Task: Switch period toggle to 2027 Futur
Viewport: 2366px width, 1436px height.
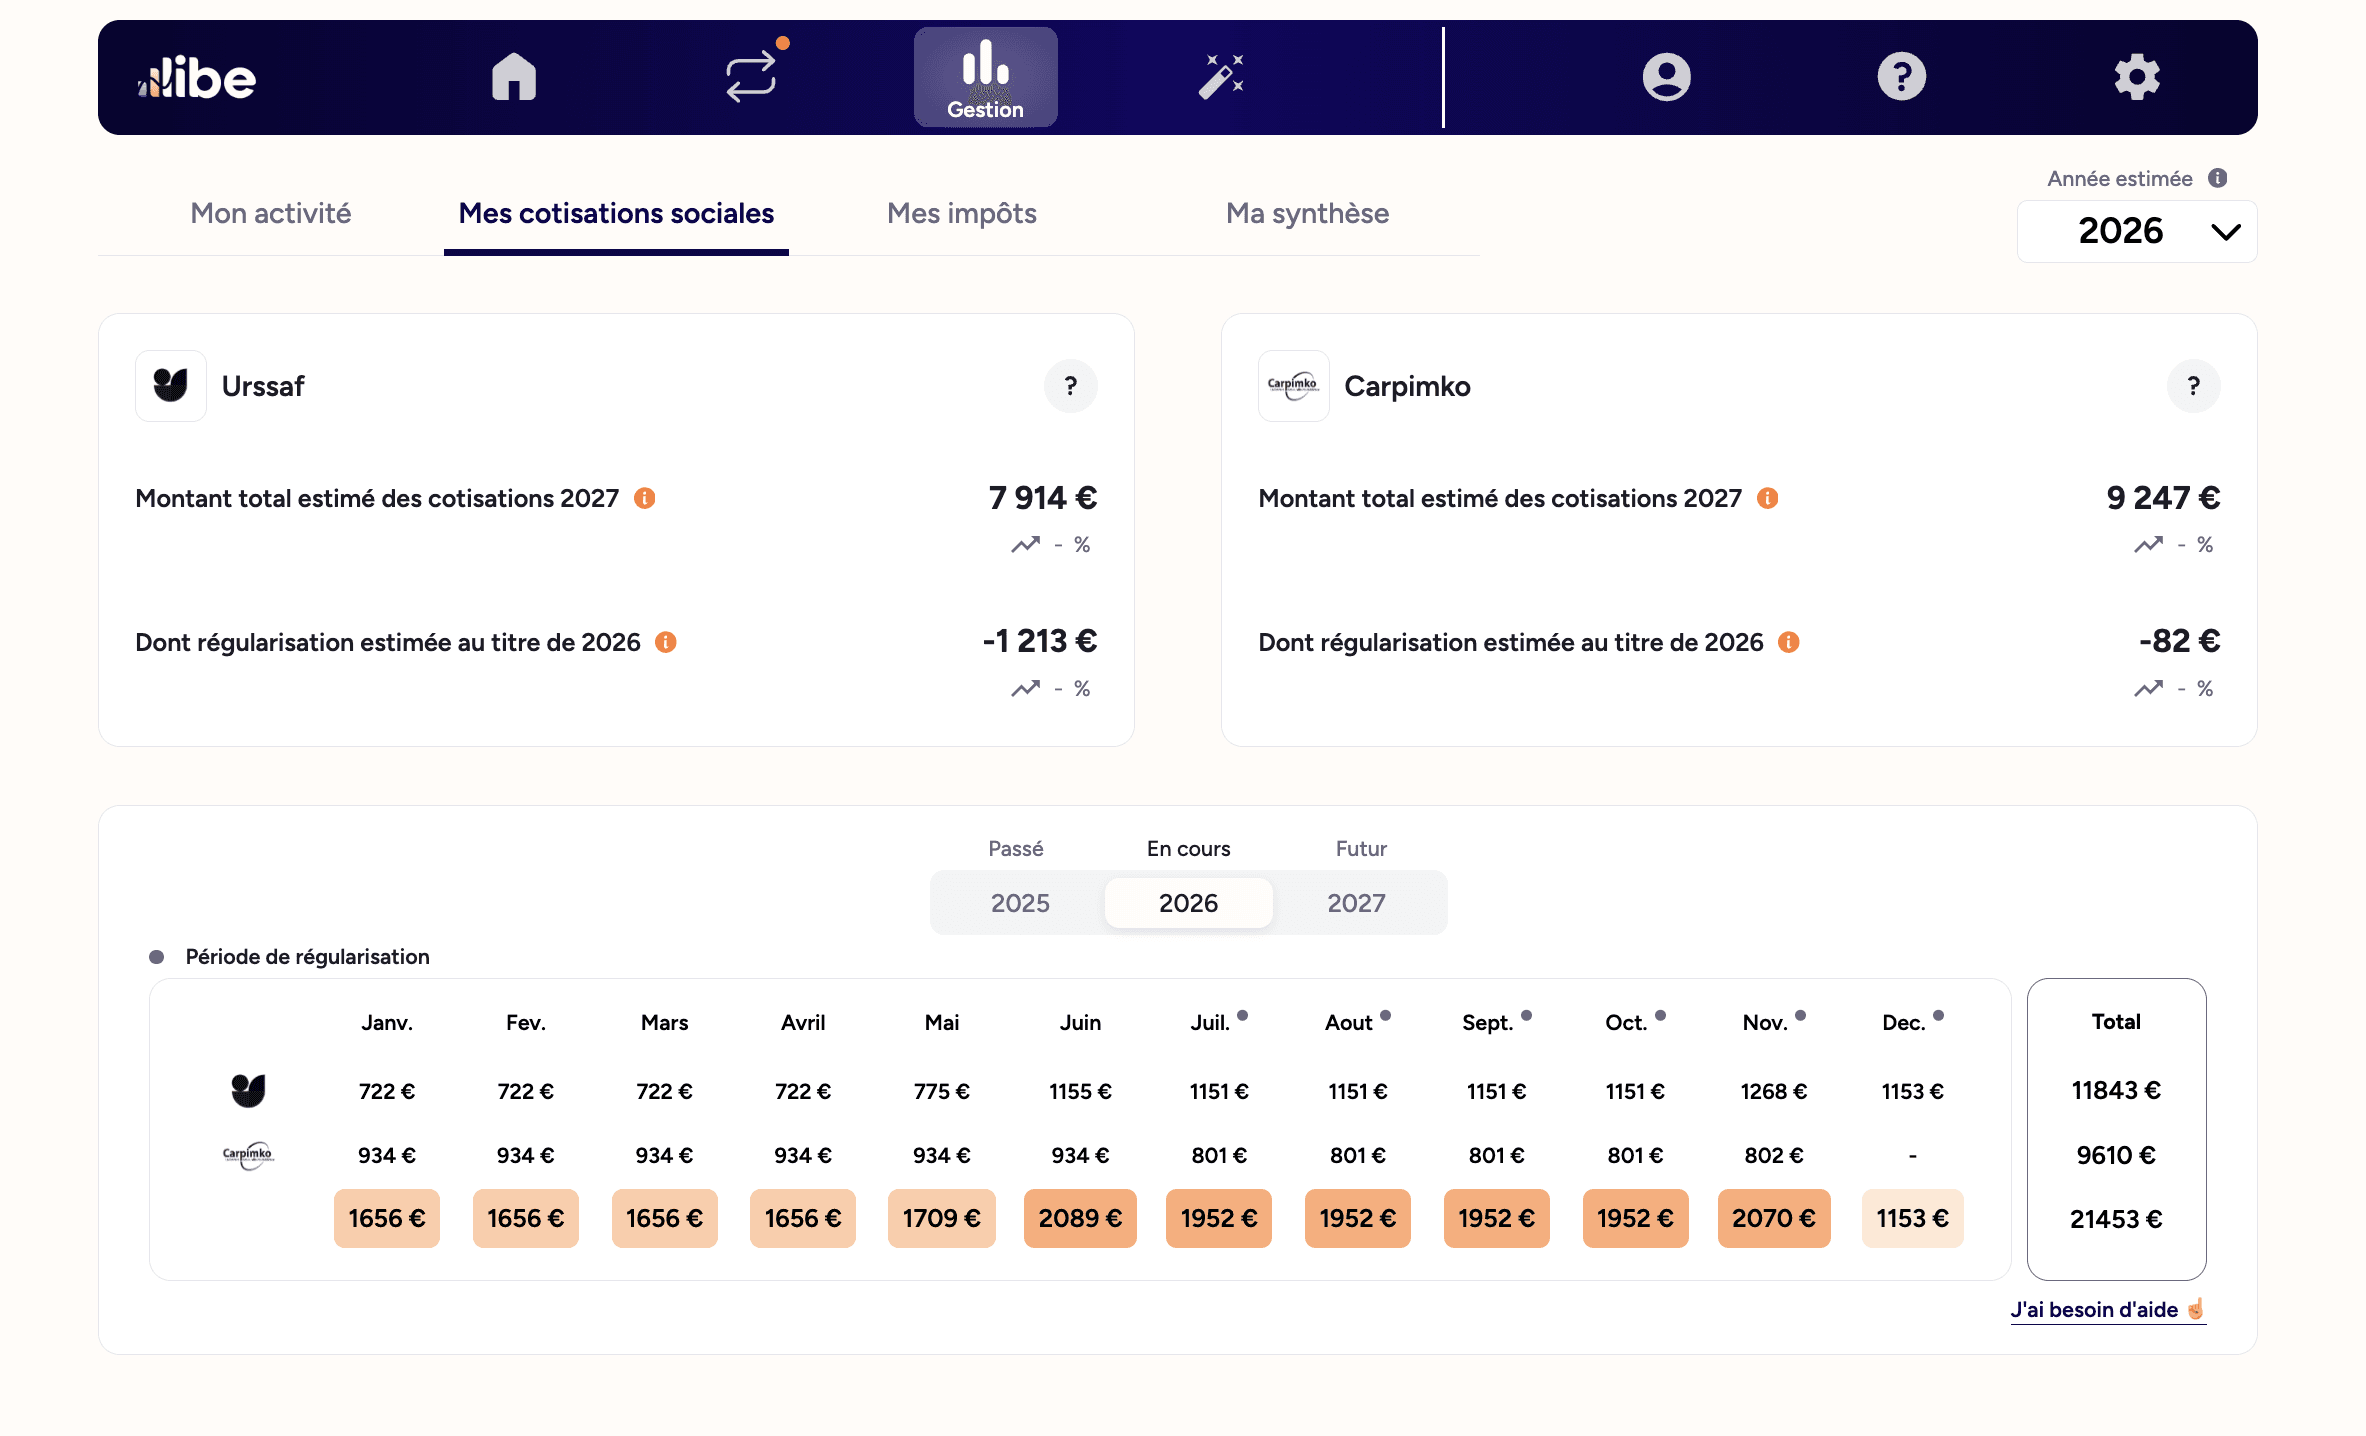Action: [1356, 903]
